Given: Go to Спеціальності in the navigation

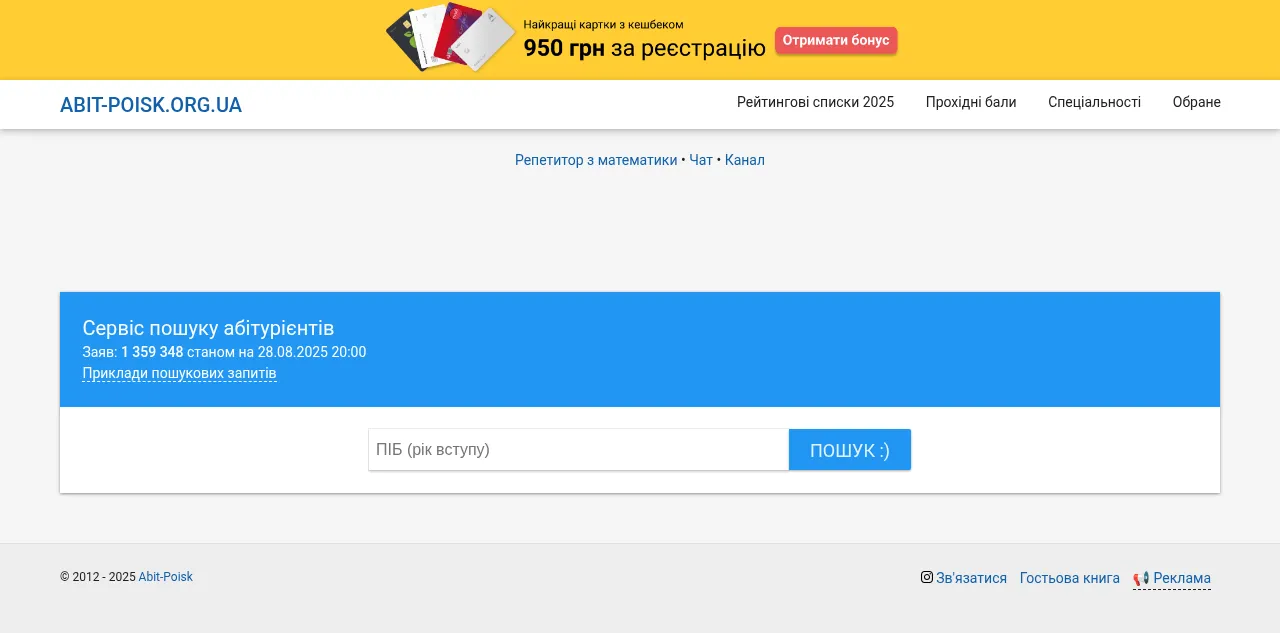Looking at the screenshot, I should pos(1095,102).
